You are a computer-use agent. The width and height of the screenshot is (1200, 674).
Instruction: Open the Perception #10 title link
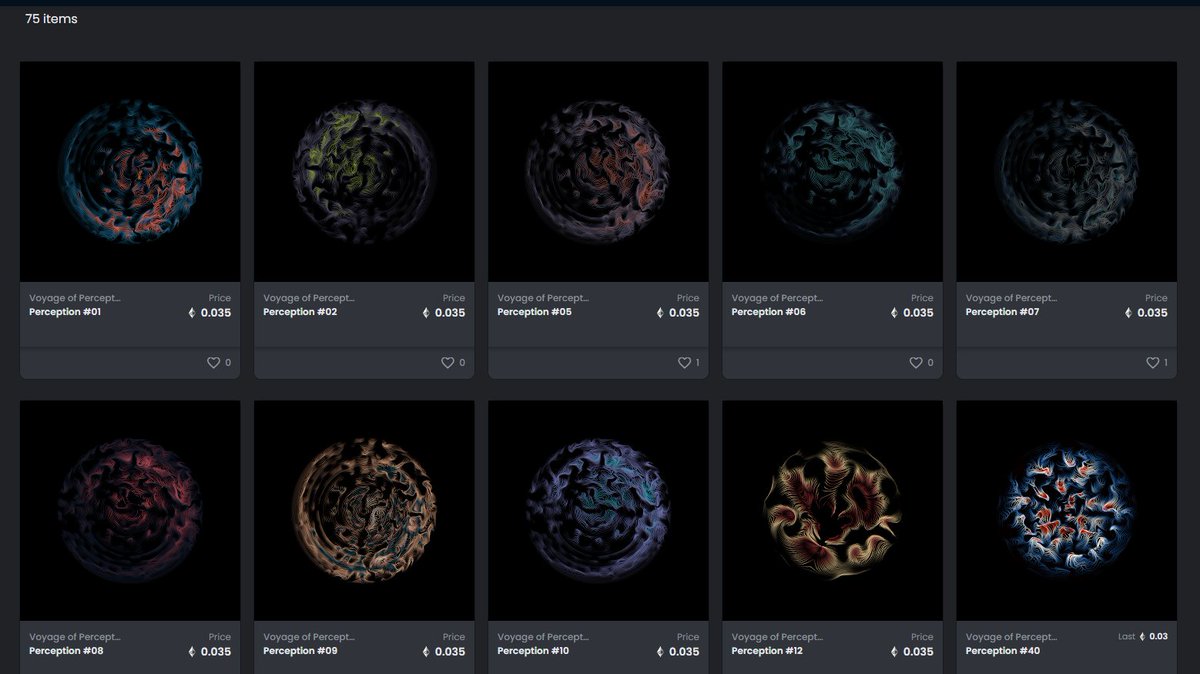tap(533, 651)
